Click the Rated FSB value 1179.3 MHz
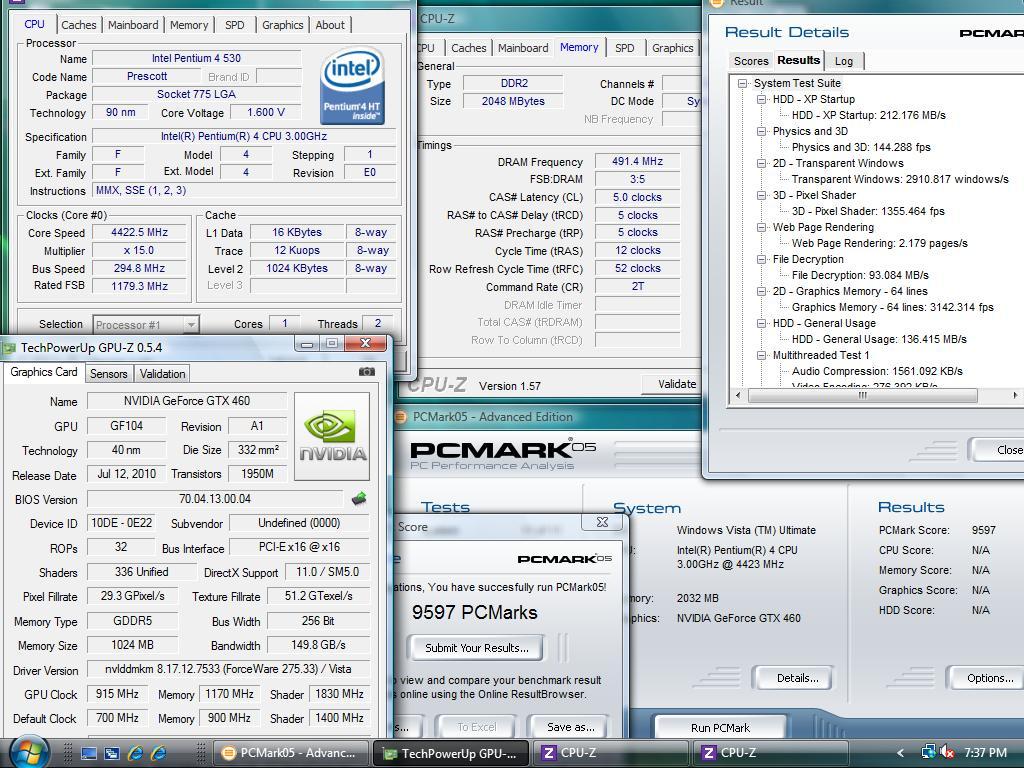This screenshot has height=768, width=1024. click(x=140, y=286)
